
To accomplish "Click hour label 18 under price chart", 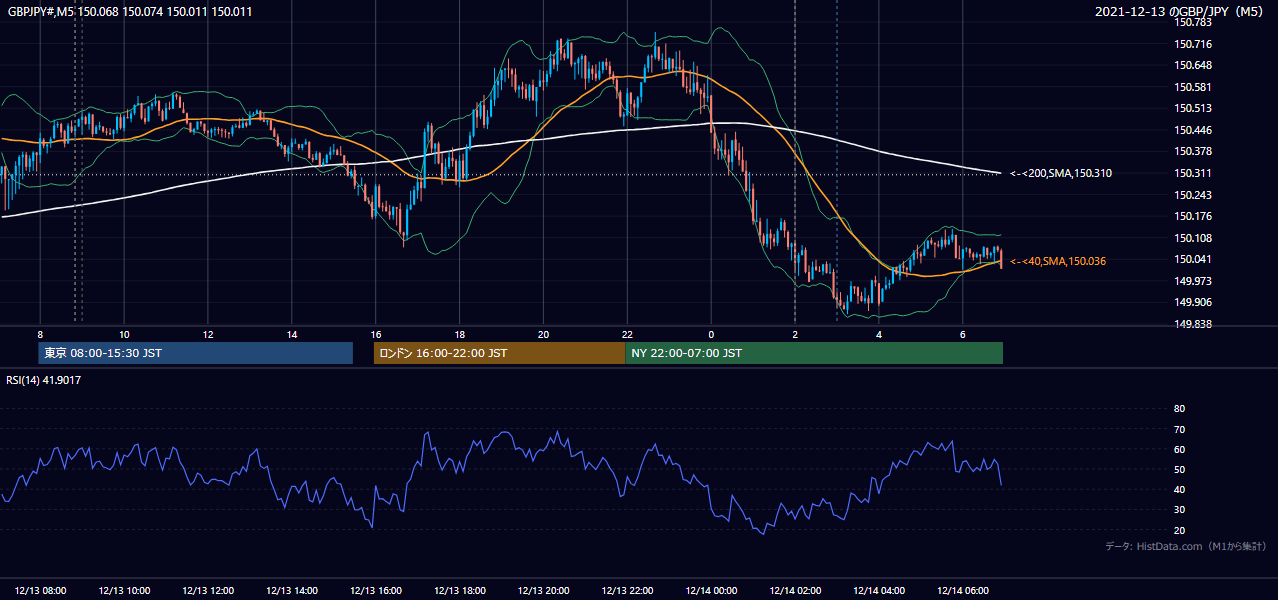I will click(x=459, y=334).
